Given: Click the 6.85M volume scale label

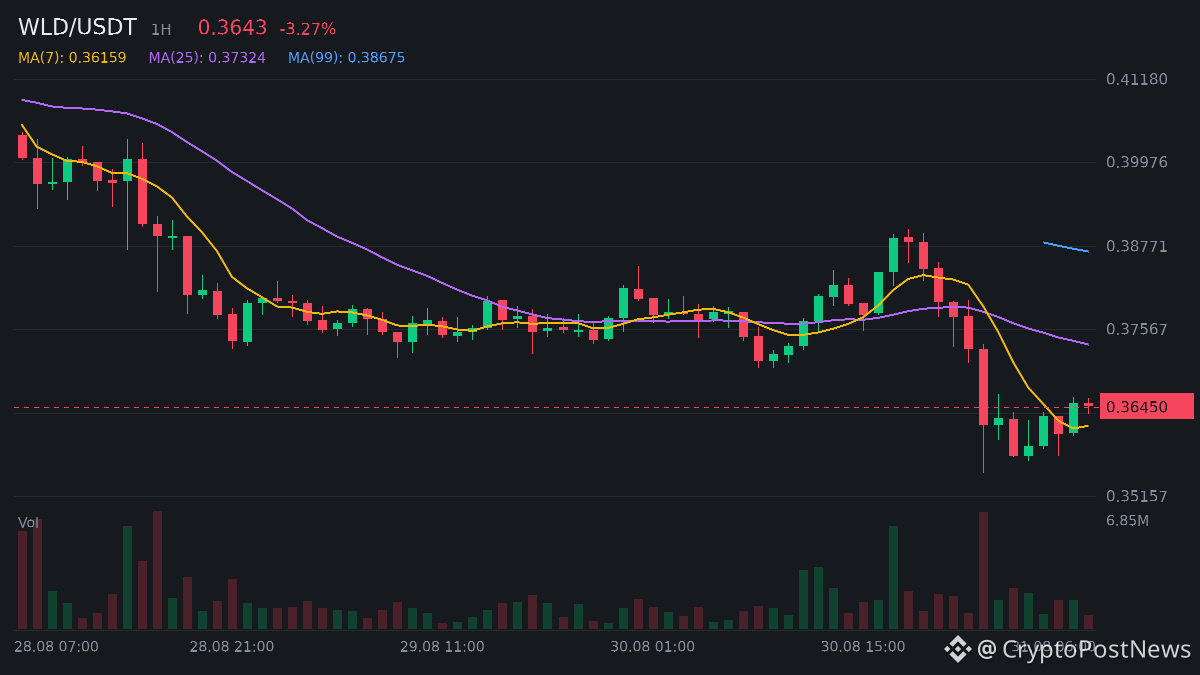Looking at the screenshot, I should 1127,521.
